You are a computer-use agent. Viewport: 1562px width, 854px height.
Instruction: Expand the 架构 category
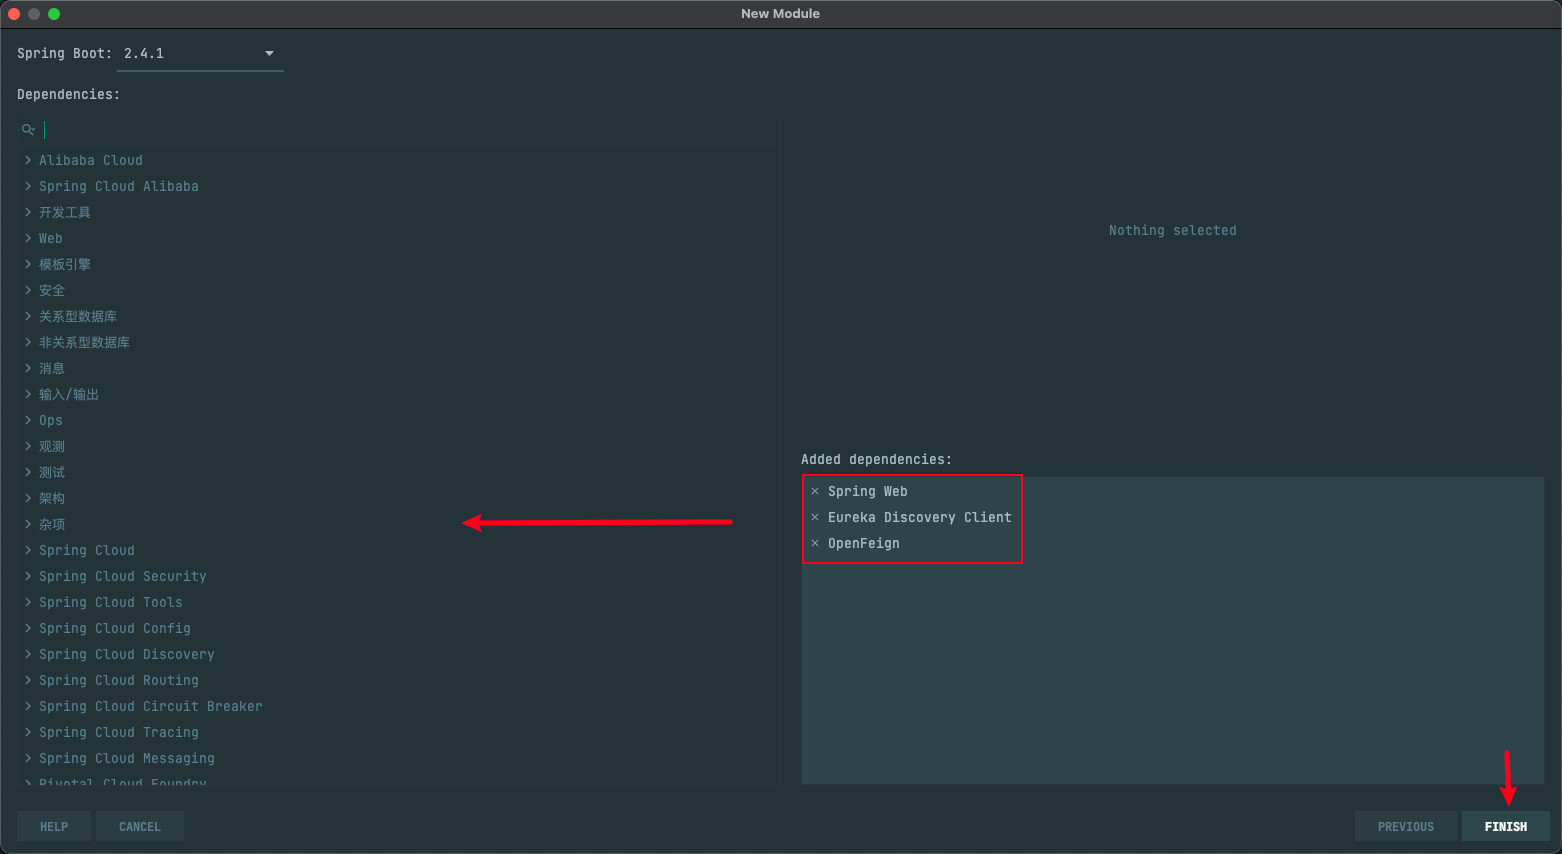[28, 498]
